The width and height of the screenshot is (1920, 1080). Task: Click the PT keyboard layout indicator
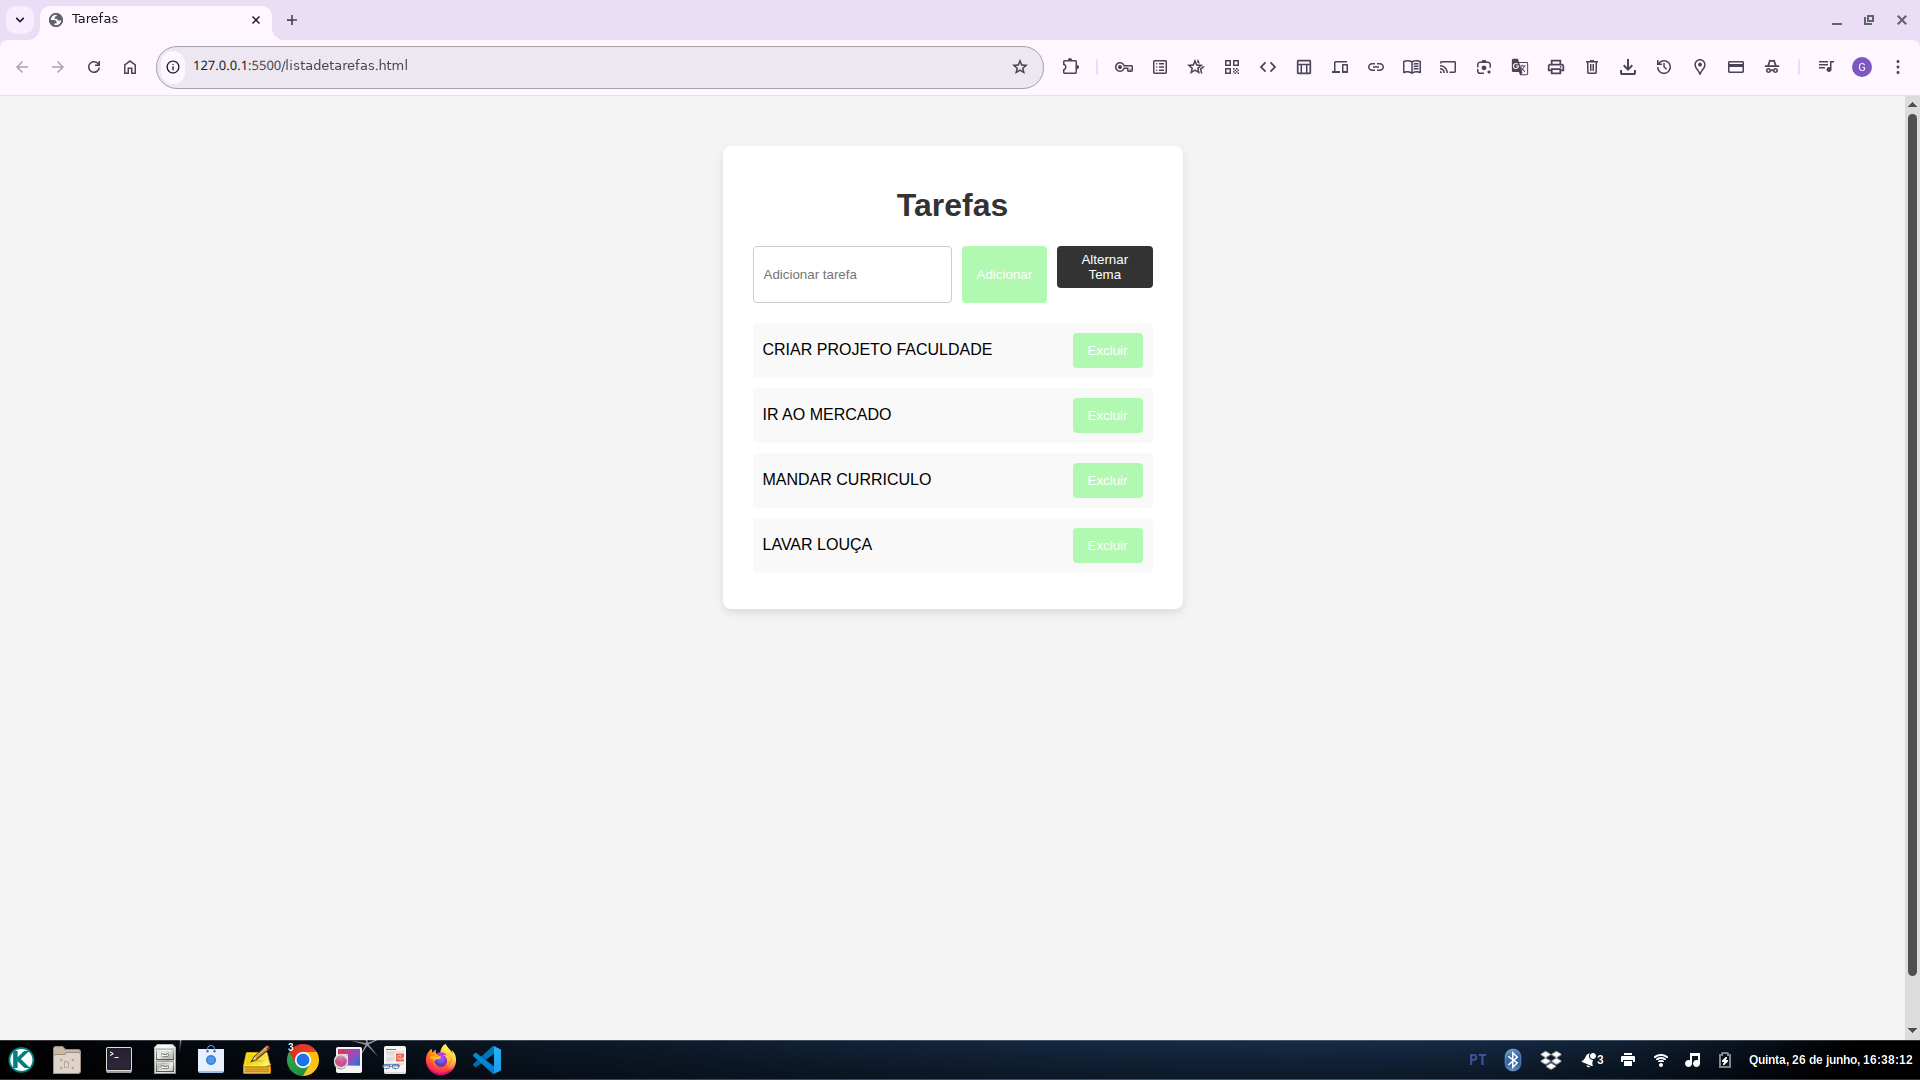(1477, 1060)
